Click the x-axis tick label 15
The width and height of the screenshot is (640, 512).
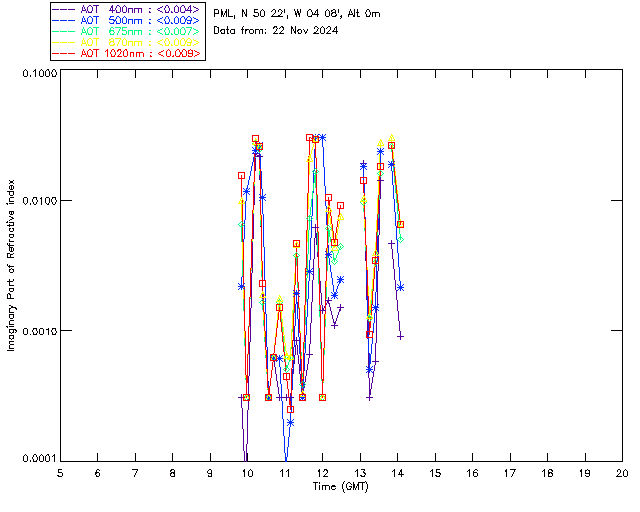(x=435, y=473)
